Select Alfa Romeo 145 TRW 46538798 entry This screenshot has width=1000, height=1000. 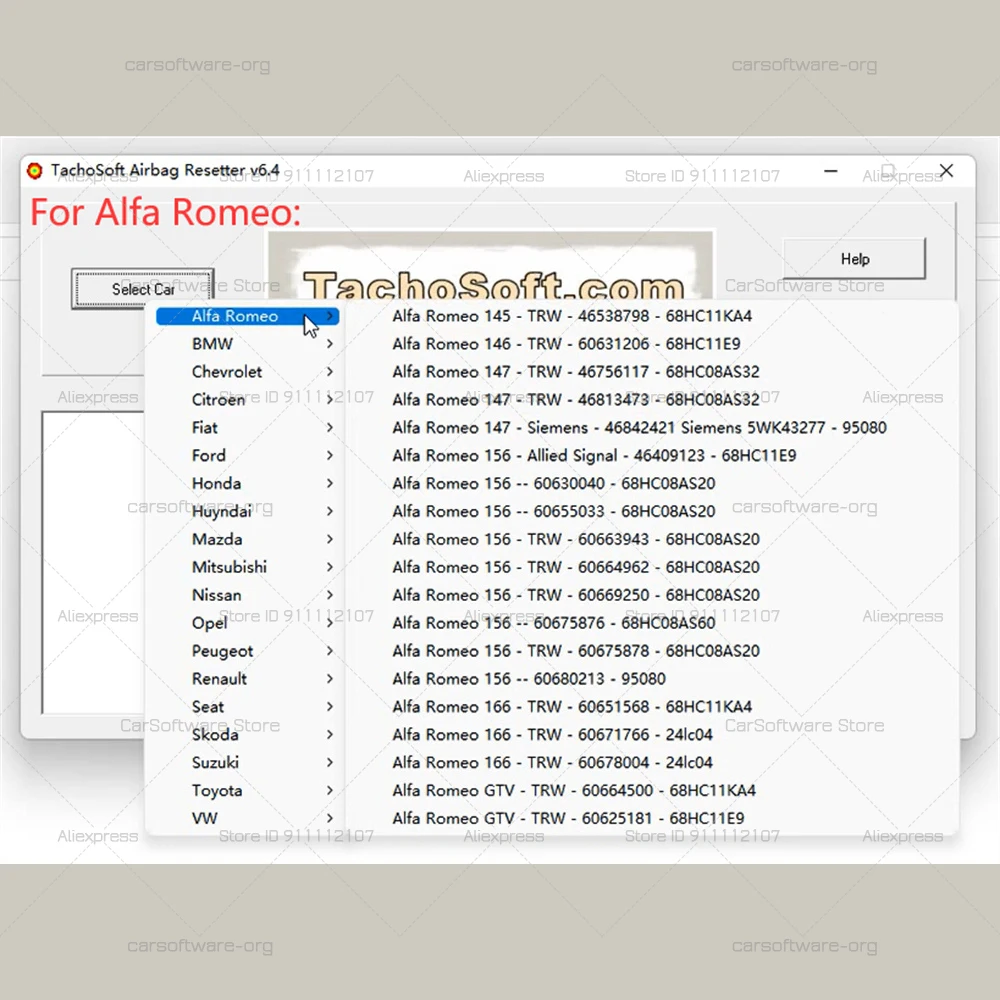pyautogui.click(x=572, y=316)
